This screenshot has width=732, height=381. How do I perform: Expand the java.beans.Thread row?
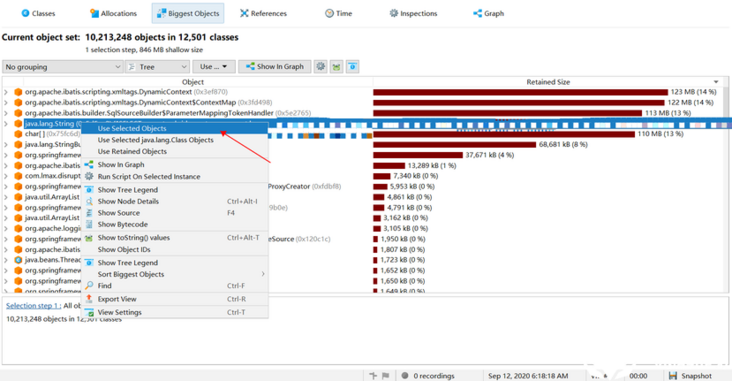tap(6, 260)
